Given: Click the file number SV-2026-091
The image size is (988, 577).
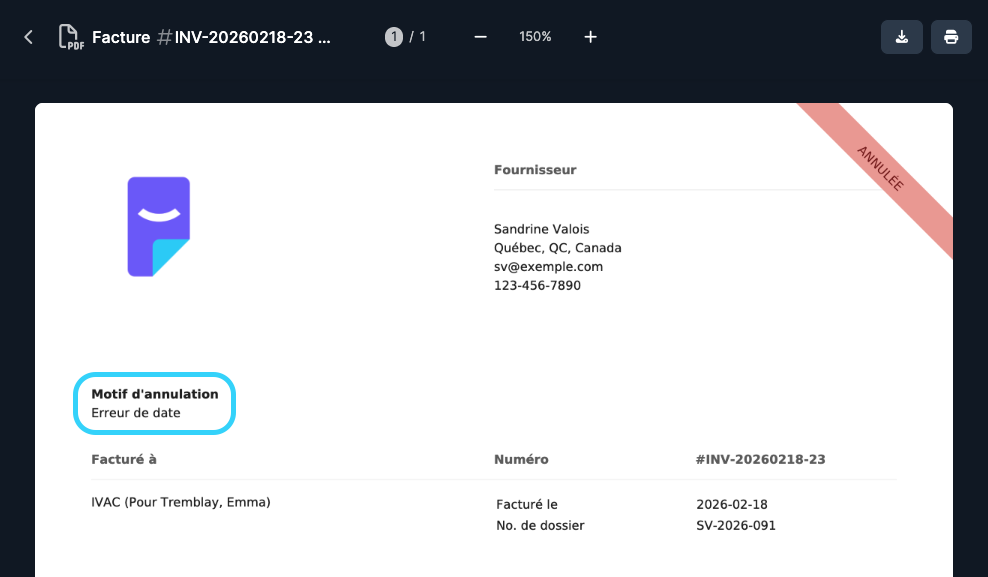Looking at the screenshot, I should point(736,526).
